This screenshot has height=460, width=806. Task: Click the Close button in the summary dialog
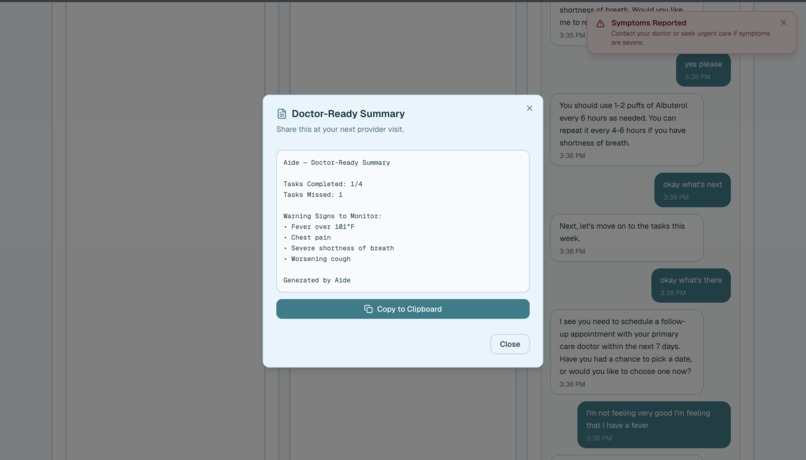[x=509, y=344]
